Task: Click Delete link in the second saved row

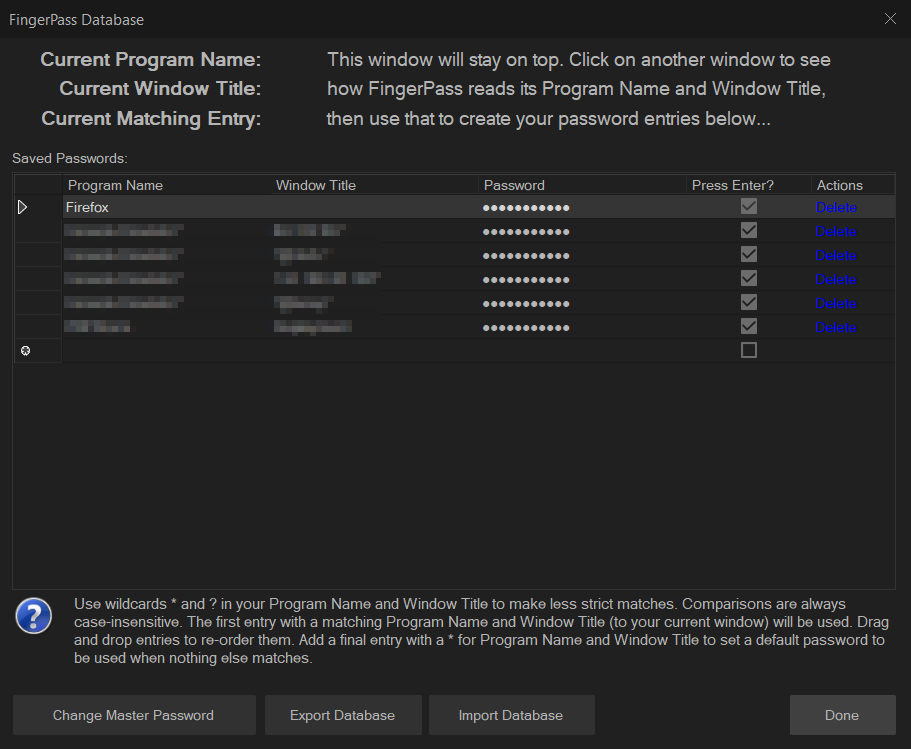Action: coord(836,231)
